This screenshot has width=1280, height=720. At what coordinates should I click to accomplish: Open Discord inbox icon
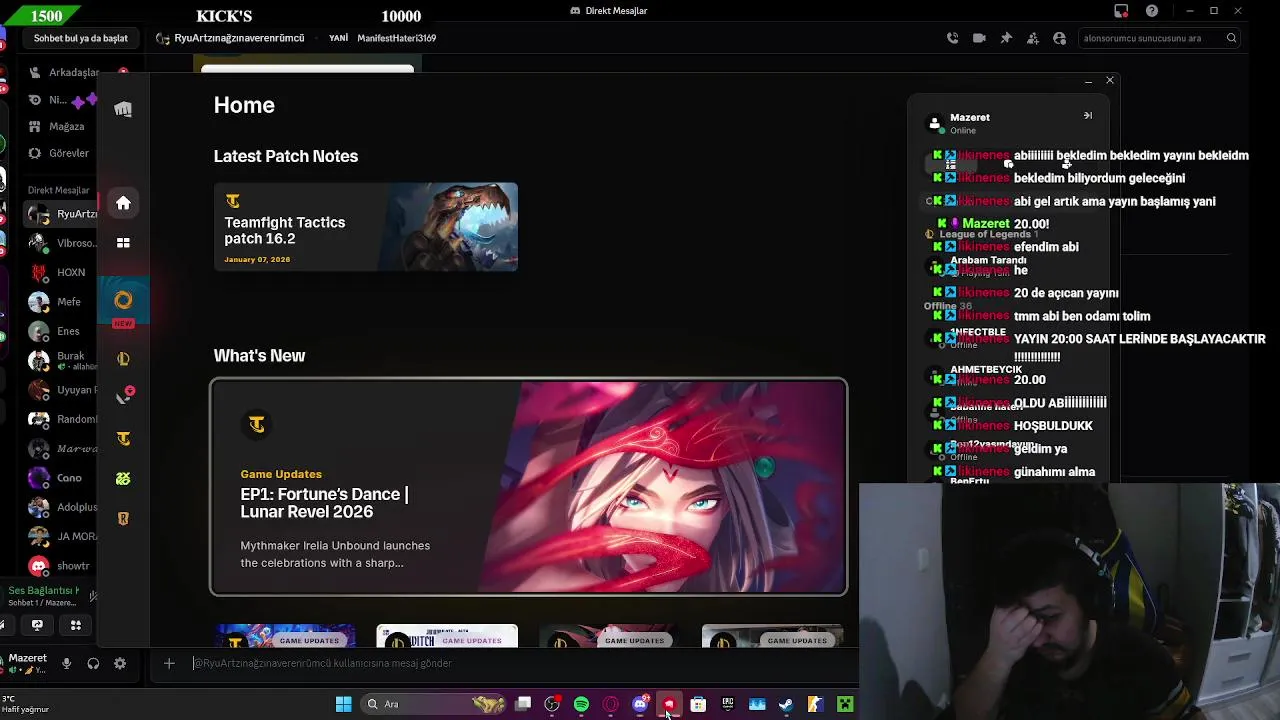point(1122,11)
